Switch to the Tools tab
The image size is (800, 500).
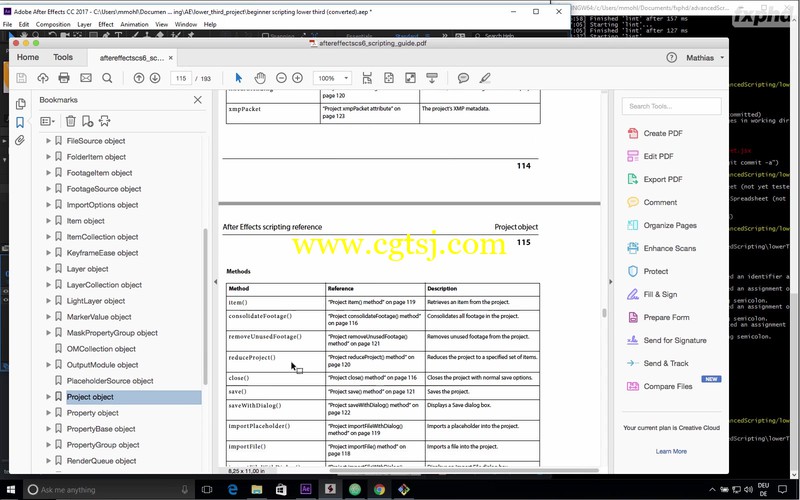tap(63, 57)
